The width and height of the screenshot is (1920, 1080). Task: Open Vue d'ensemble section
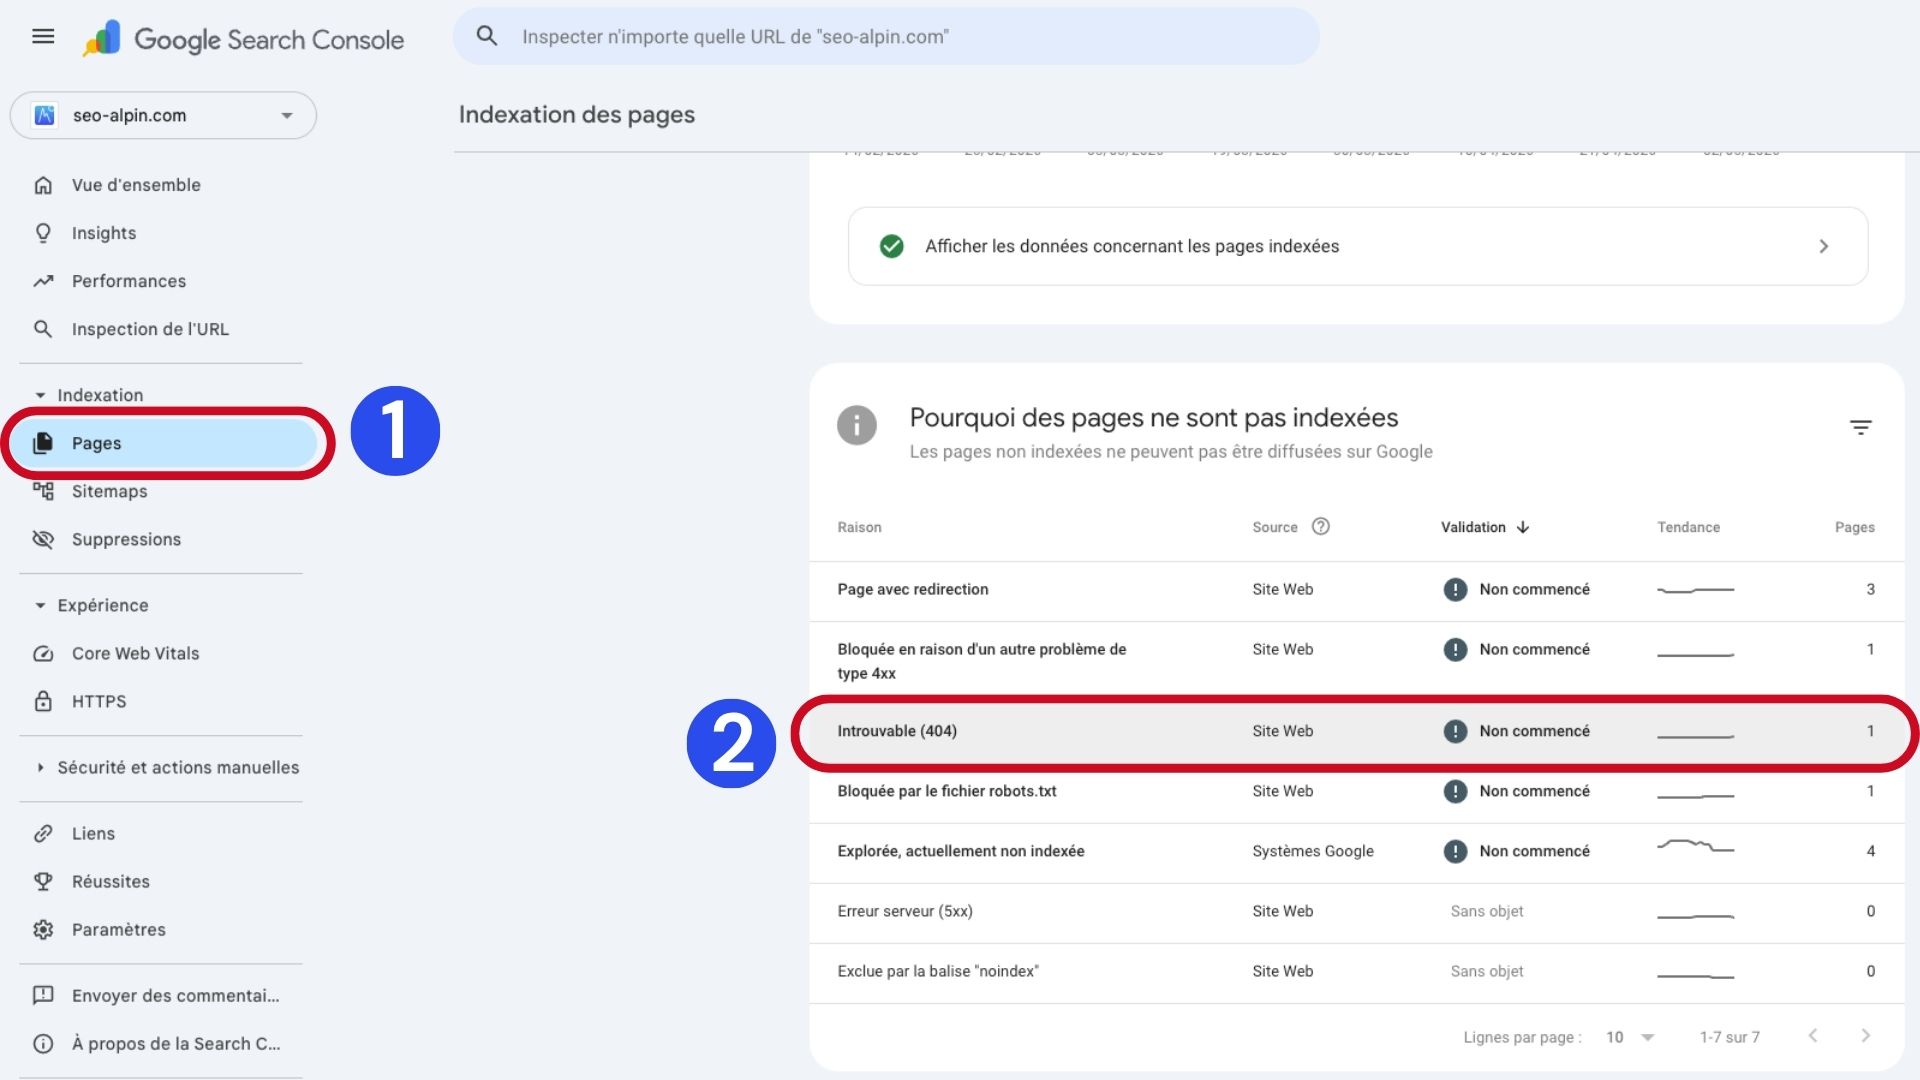pos(136,185)
